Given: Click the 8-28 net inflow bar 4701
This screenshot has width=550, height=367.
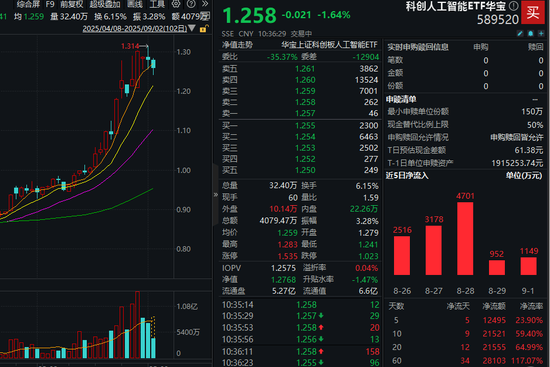Looking at the screenshot, I should 465,238.
